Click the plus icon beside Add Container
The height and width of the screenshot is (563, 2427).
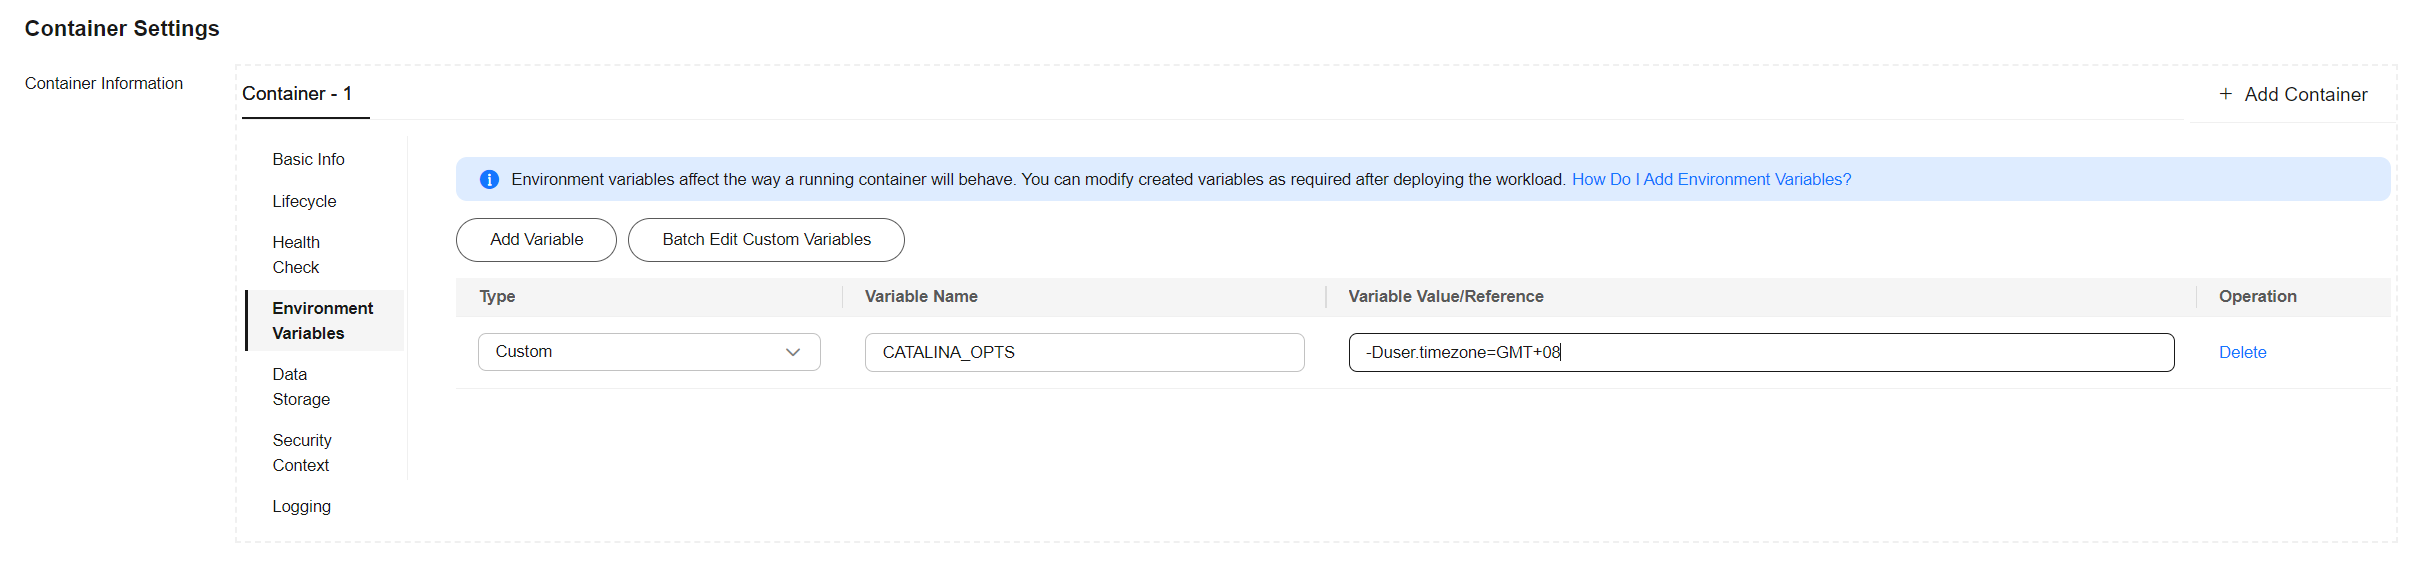click(2225, 94)
